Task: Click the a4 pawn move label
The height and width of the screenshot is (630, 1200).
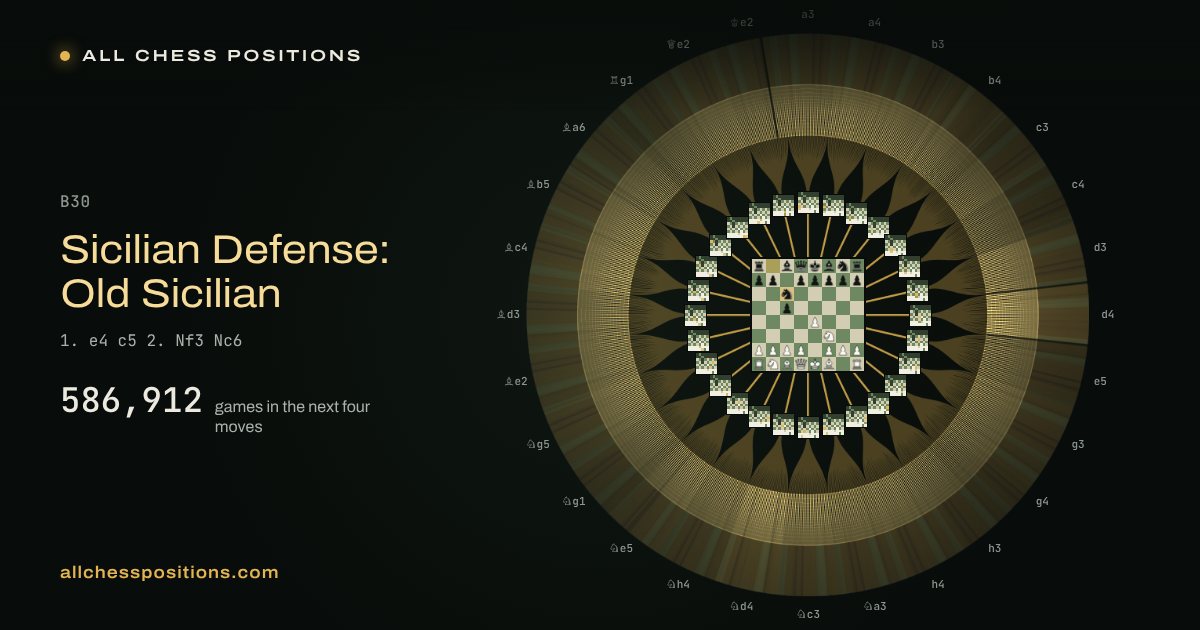Action: 875,22
